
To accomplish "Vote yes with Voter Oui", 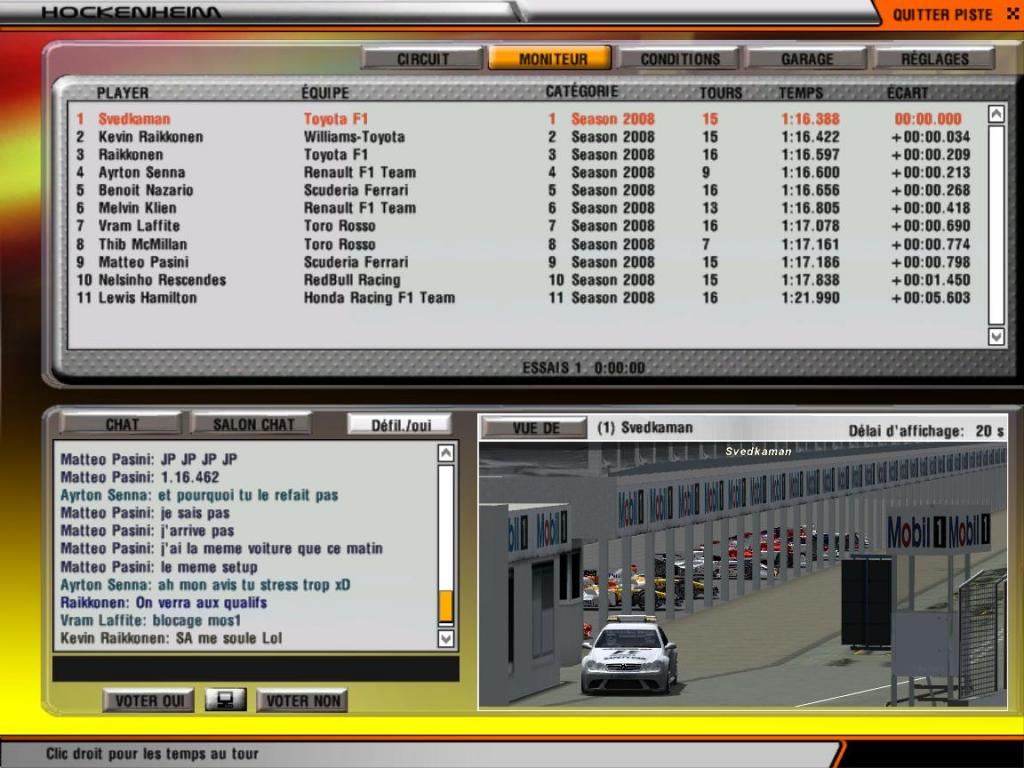I will tap(149, 701).
